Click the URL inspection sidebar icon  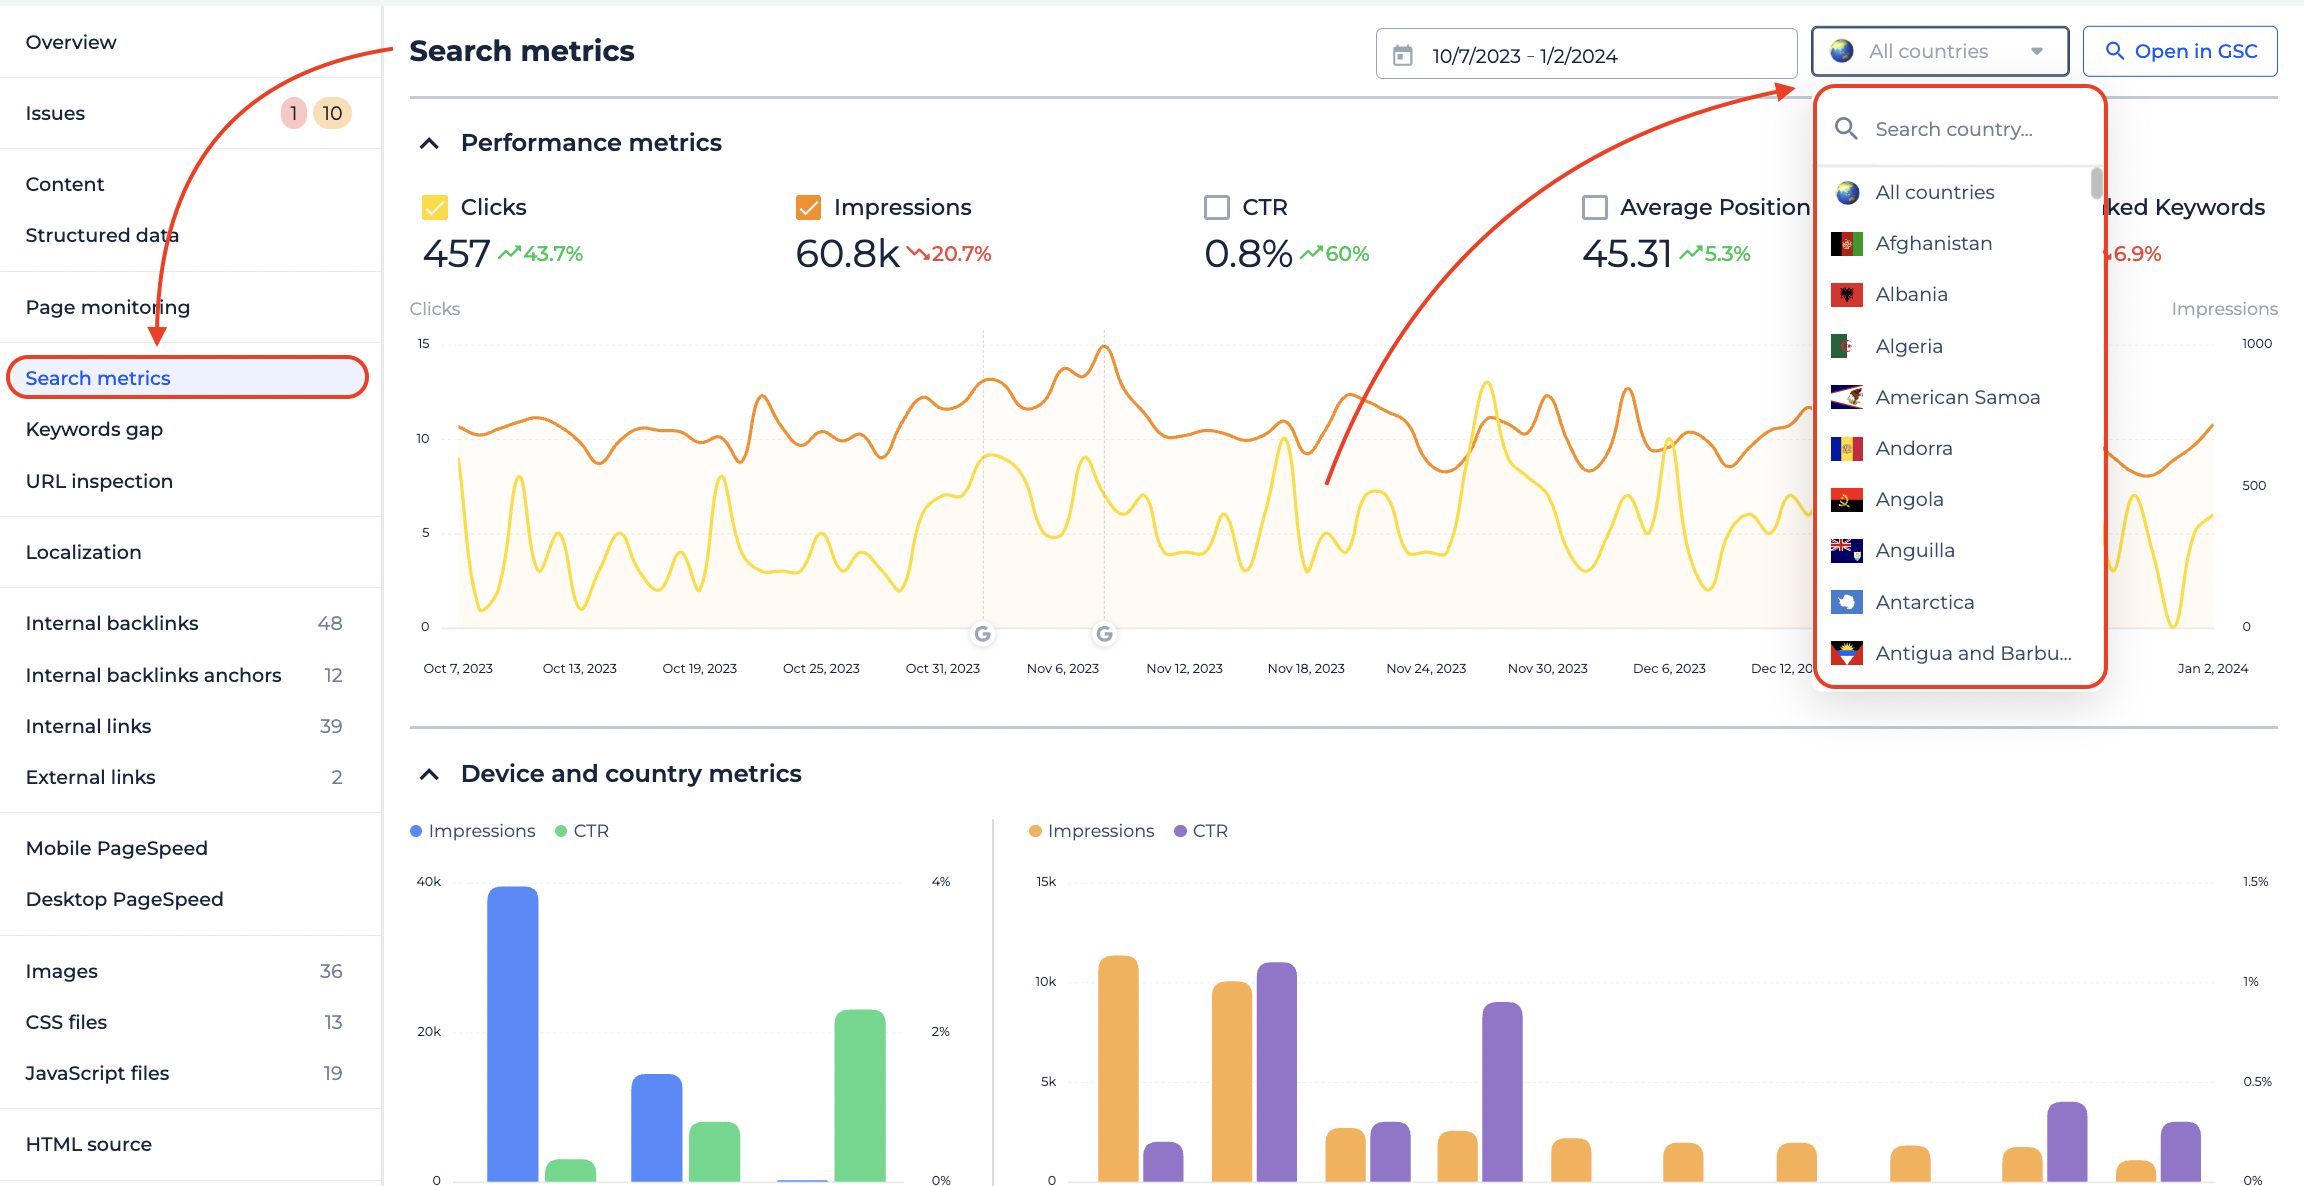[98, 480]
